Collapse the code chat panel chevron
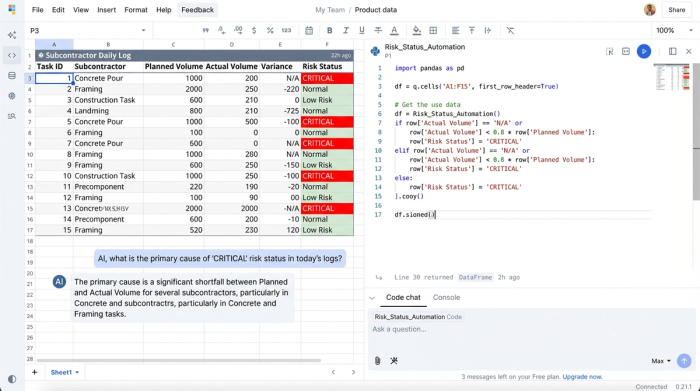This screenshot has height=391, width=700. click(x=372, y=298)
